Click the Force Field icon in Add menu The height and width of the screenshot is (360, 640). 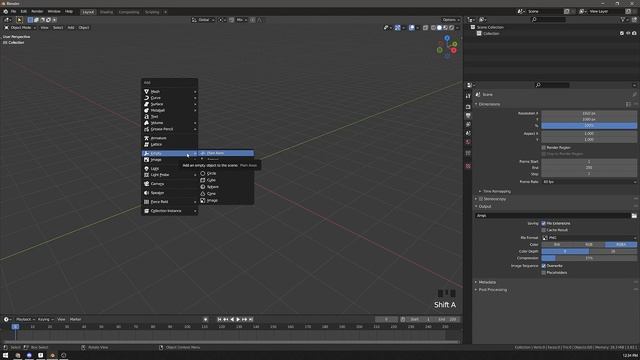[x=146, y=202]
